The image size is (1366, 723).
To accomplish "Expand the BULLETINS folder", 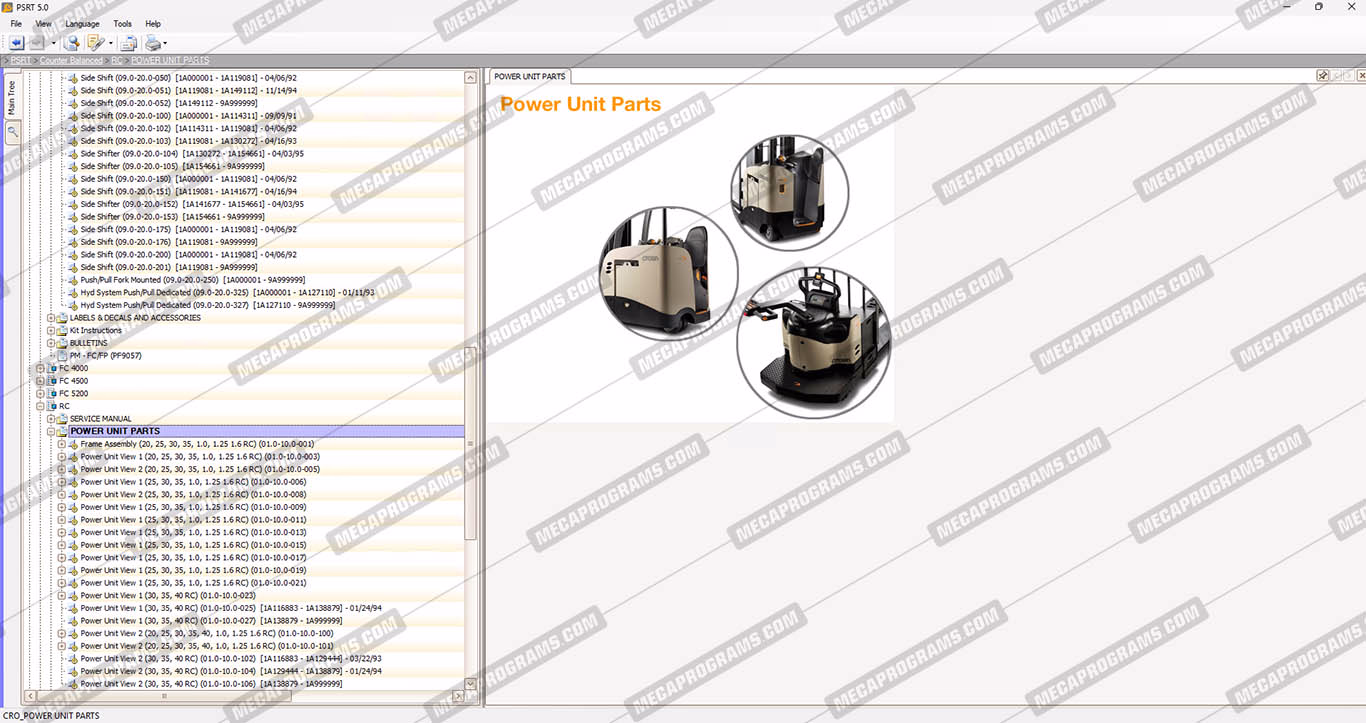I will [51, 343].
